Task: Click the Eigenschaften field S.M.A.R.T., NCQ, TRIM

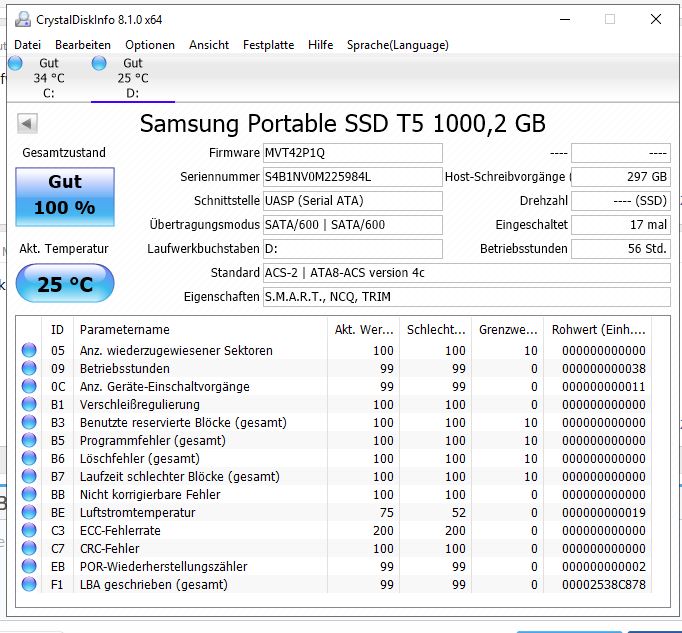Action: coord(467,297)
